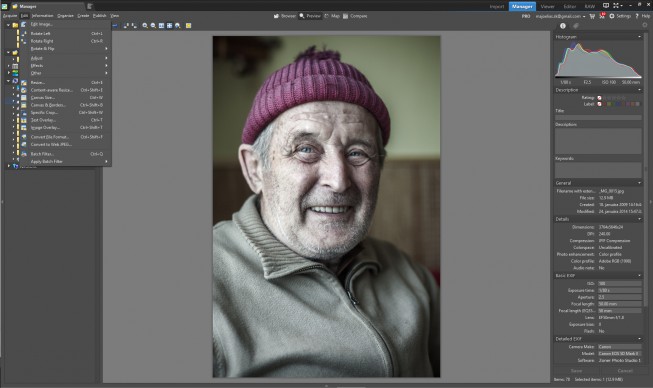Choose Image Overlay menu entry
Screen dimensions: 653x388
(x=66, y=127)
